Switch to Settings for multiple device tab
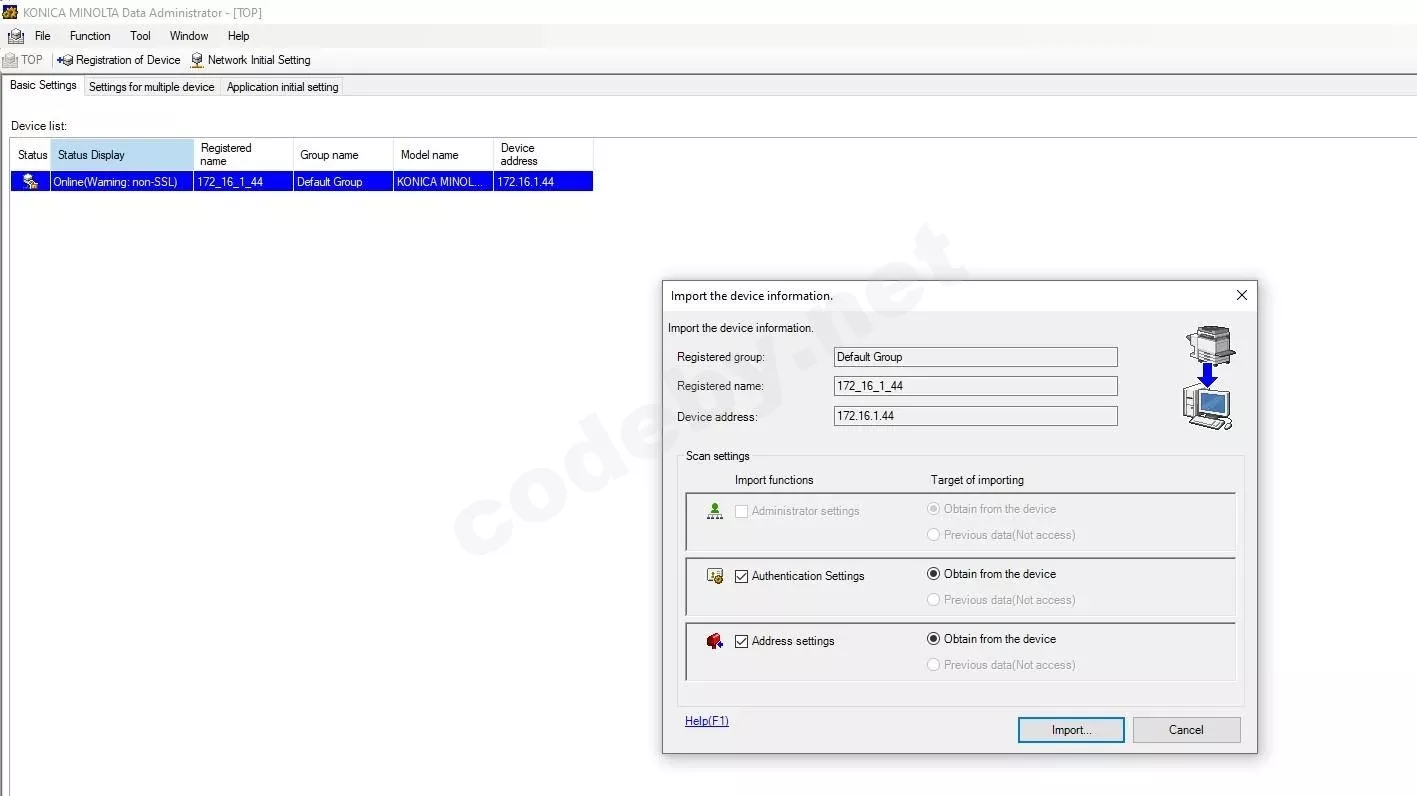This screenshot has height=796, width=1417. 152,87
